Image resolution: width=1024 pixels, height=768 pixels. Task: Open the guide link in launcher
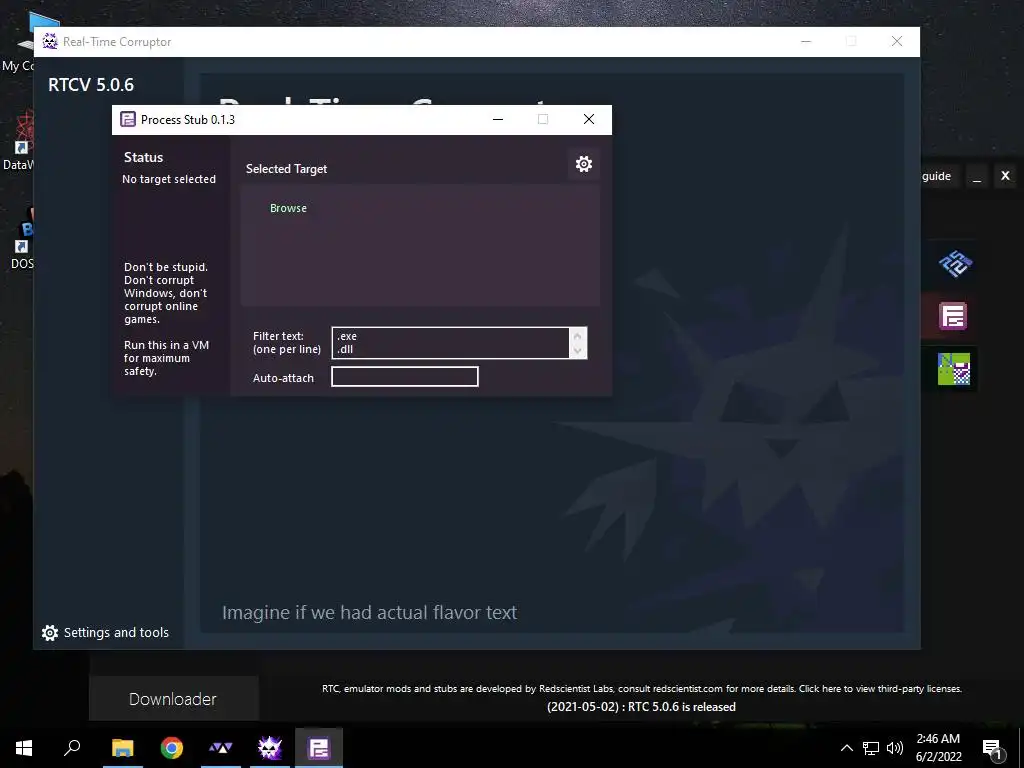936,176
